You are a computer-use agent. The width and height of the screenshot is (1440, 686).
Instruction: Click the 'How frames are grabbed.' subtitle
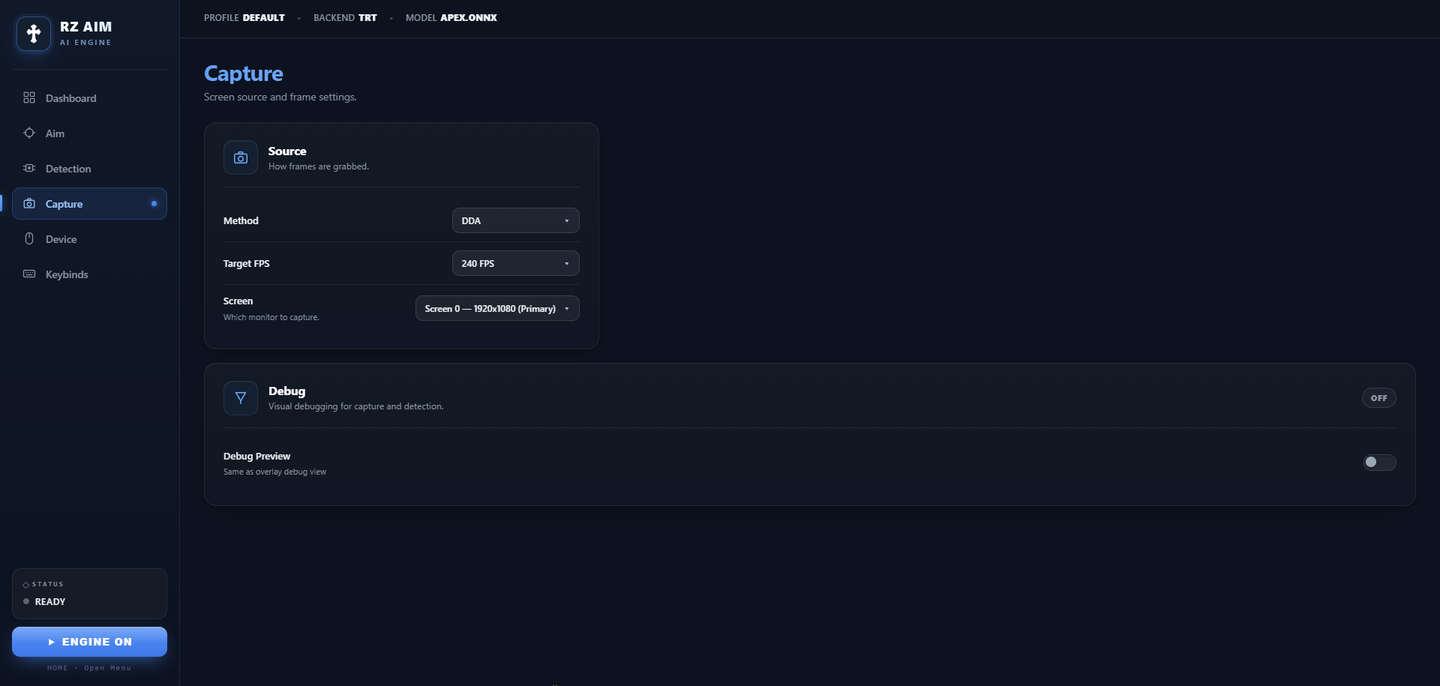click(x=318, y=166)
